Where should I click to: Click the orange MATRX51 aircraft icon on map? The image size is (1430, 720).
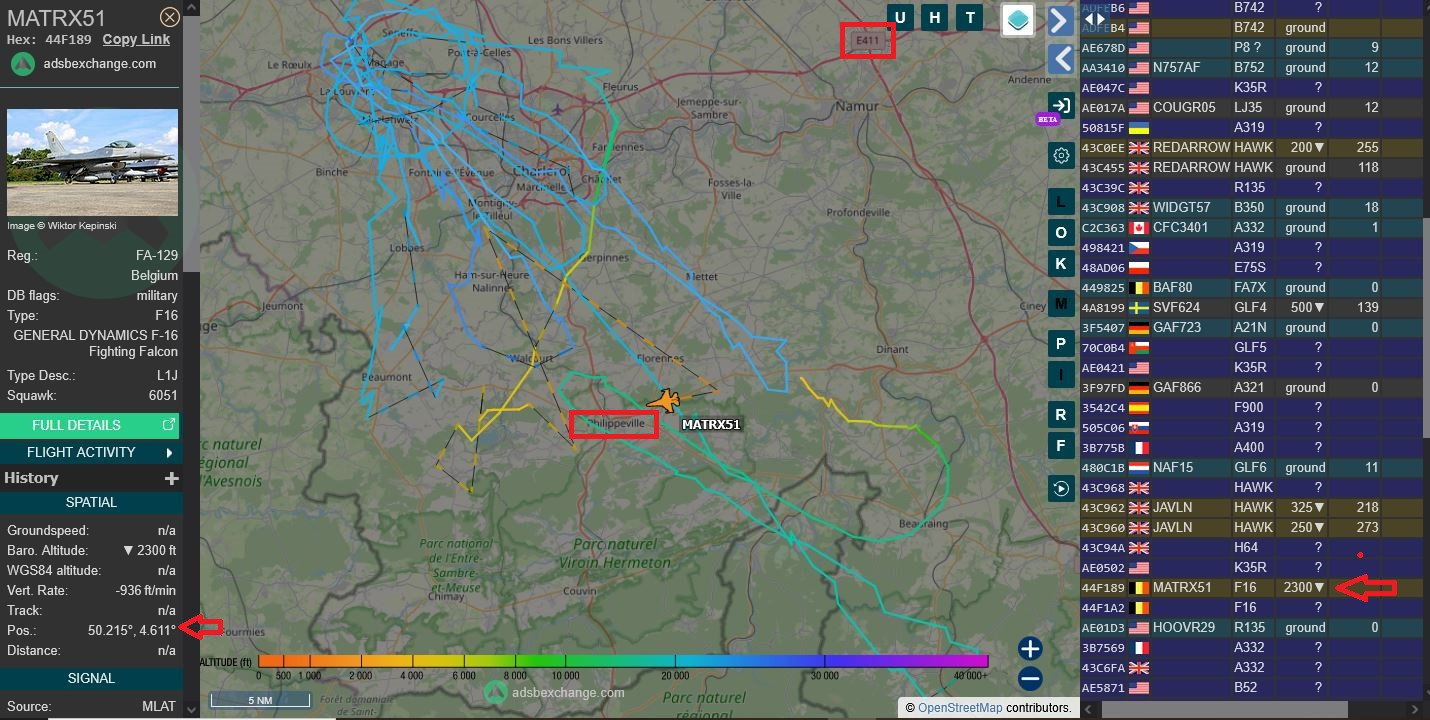click(x=663, y=401)
